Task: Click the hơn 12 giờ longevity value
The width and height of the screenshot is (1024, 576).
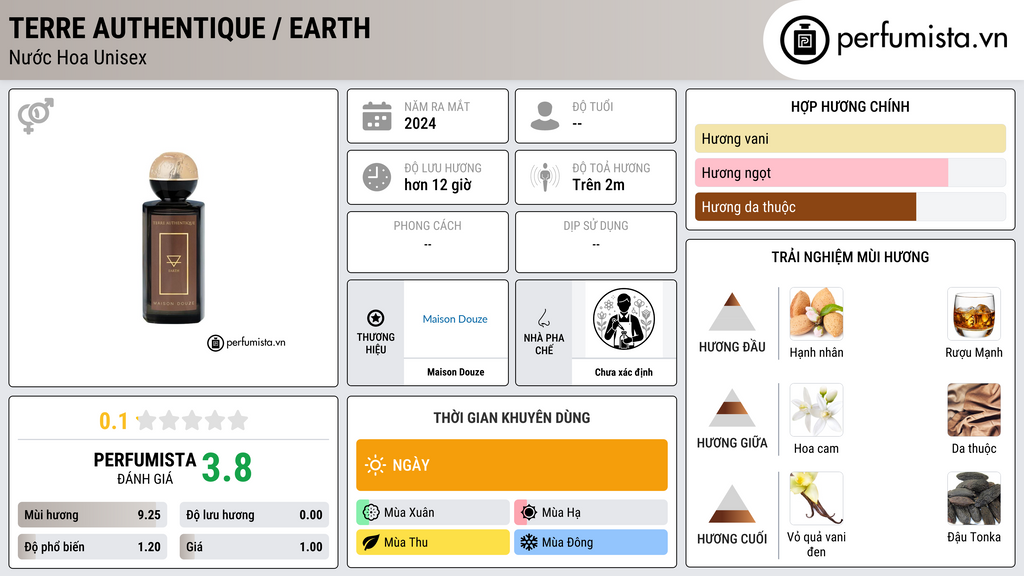Action: (x=438, y=185)
